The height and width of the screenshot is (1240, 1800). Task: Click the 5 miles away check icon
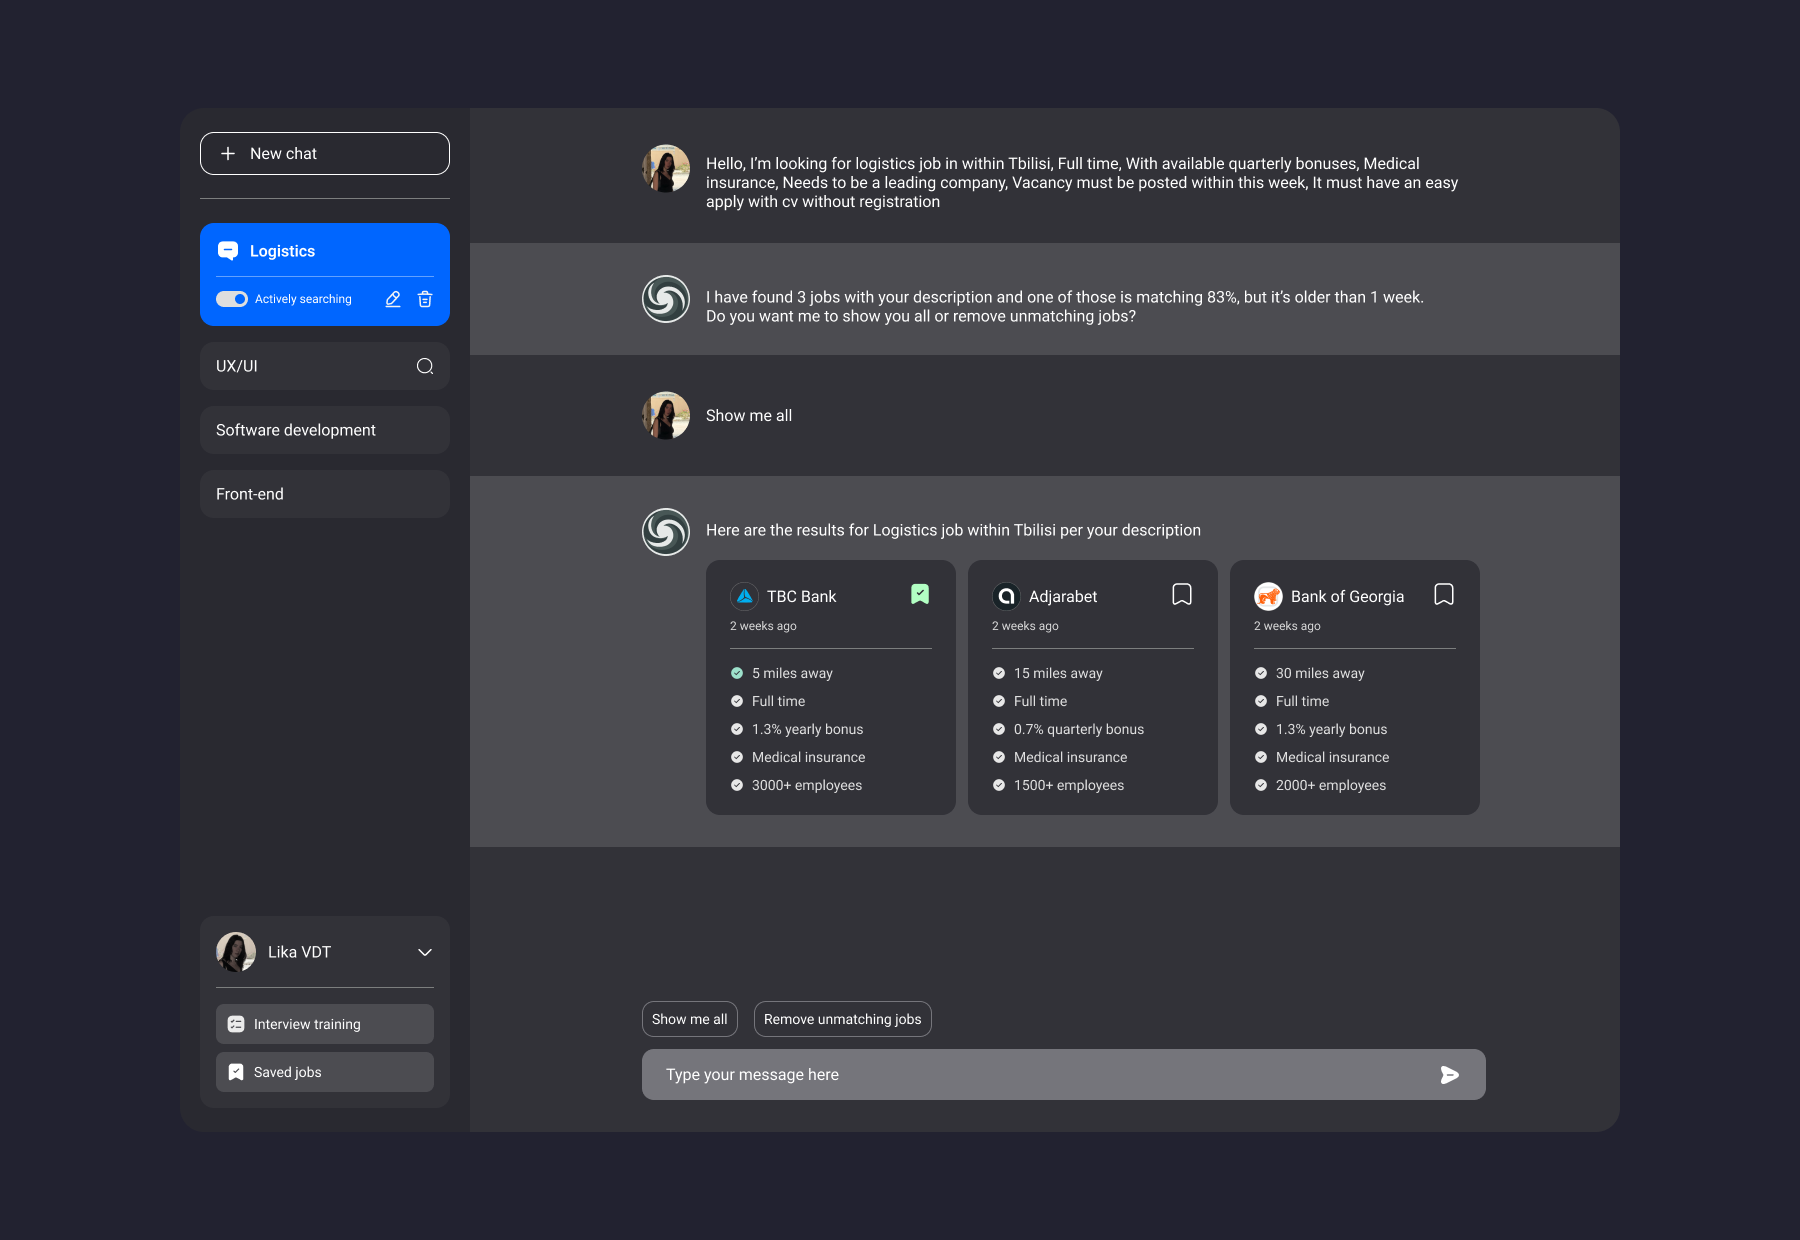[737, 673]
